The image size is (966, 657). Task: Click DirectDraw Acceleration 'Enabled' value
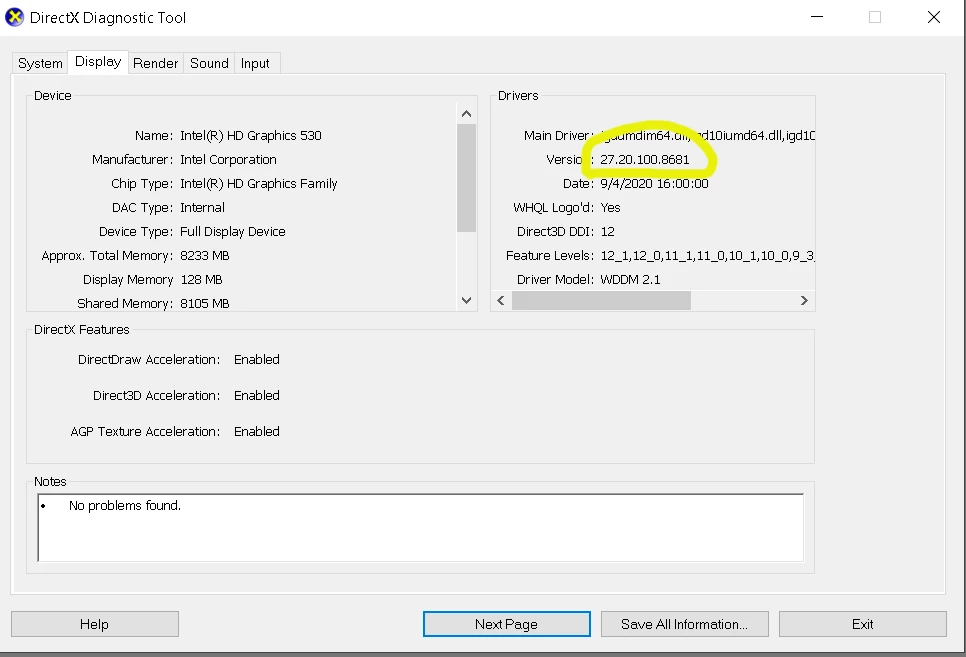pos(257,359)
